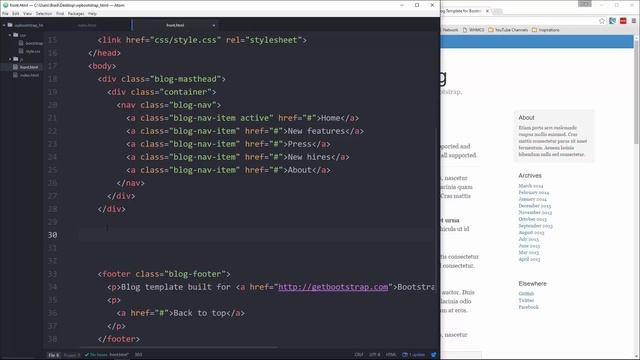Screen dimensions: 640x360
Task: Select the Blog Template tab in browser
Action: pyautogui.click(x=463, y=11)
